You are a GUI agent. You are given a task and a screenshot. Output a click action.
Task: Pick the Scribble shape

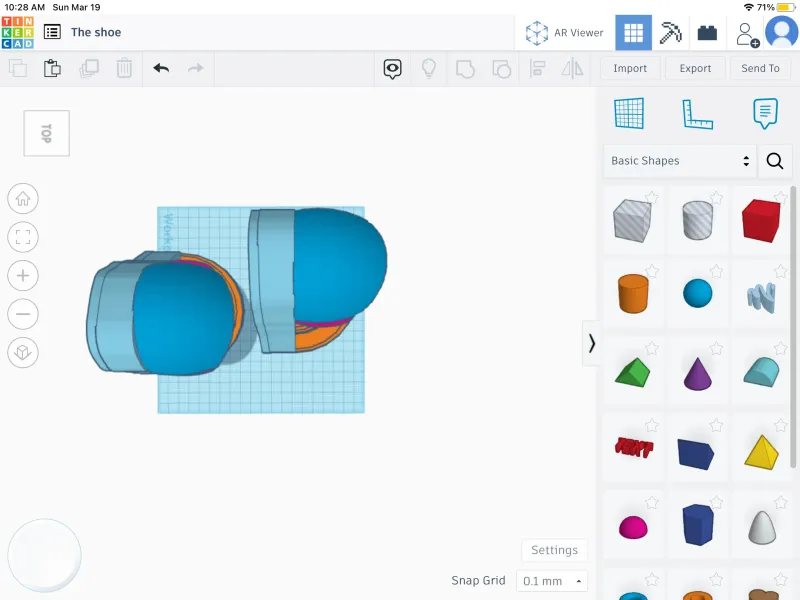pos(761,297)
